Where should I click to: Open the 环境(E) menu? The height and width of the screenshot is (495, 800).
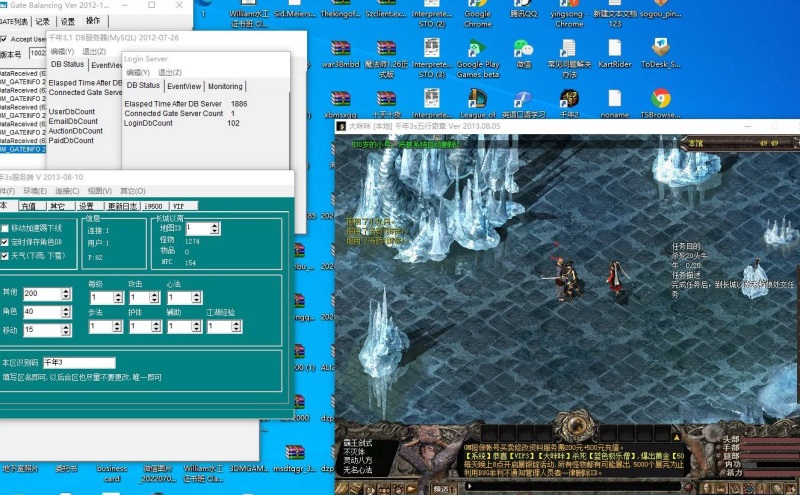[x=35, y=191]
